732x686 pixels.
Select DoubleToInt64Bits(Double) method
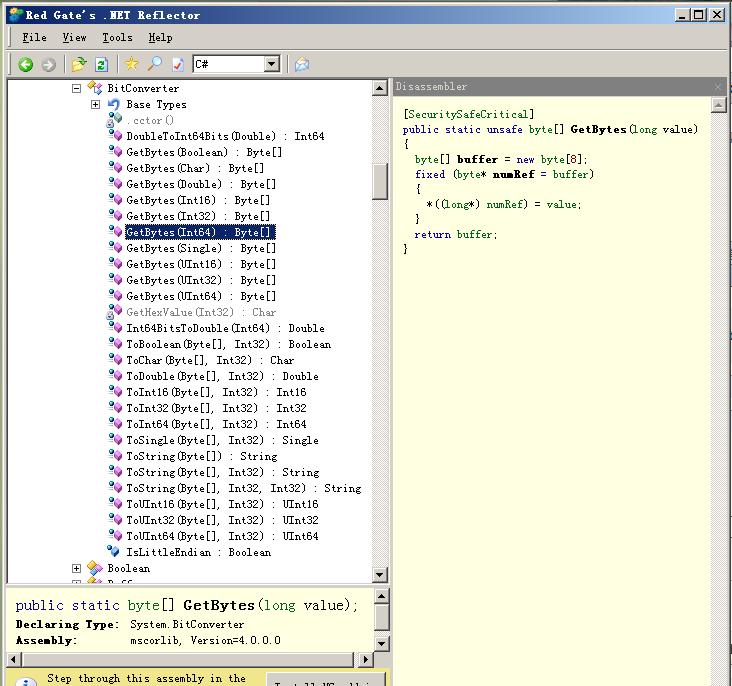[225, 136]
